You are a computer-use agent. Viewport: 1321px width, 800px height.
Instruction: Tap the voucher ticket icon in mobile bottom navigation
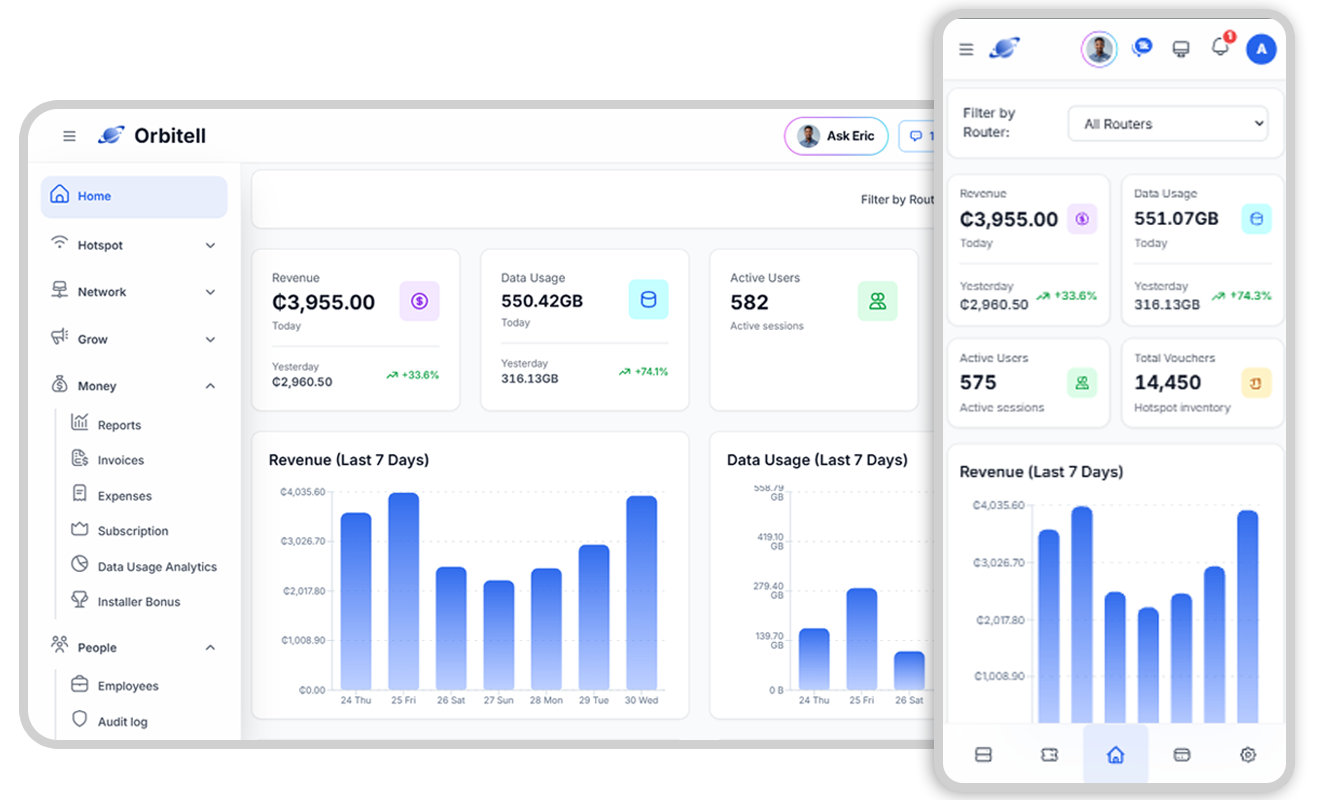point(1049,755)
